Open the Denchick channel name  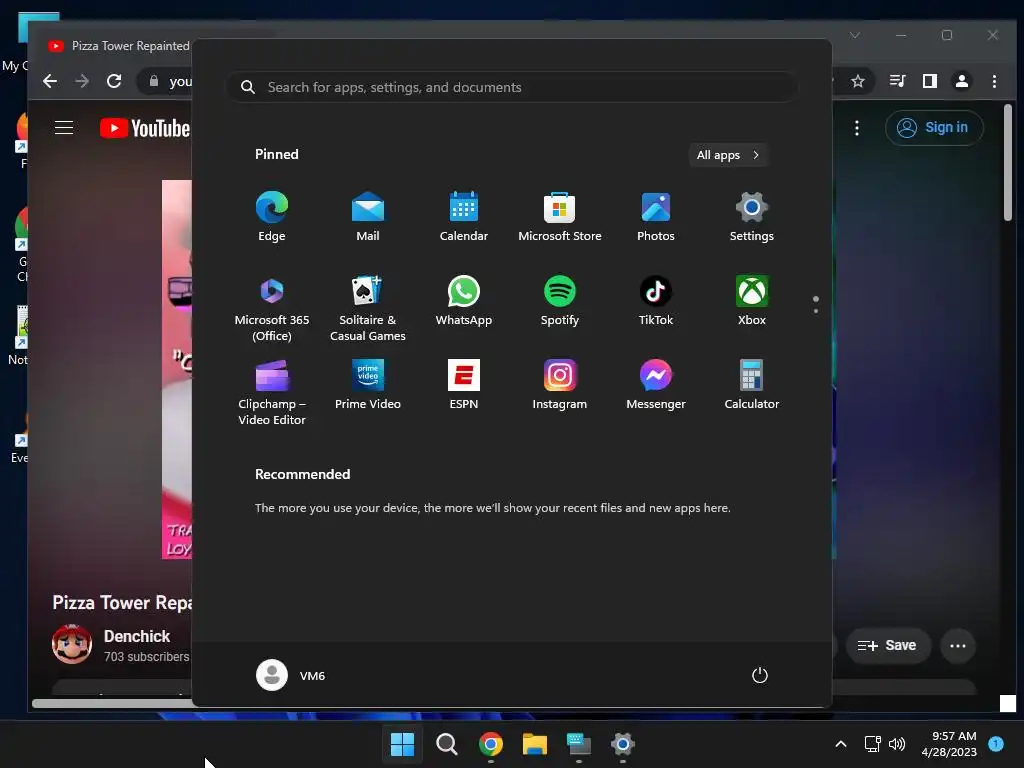(136, 636)
